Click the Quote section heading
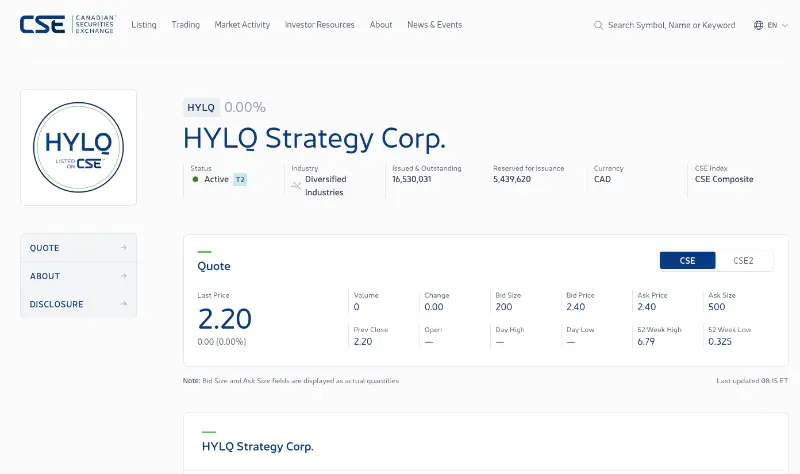 (214, 266)
